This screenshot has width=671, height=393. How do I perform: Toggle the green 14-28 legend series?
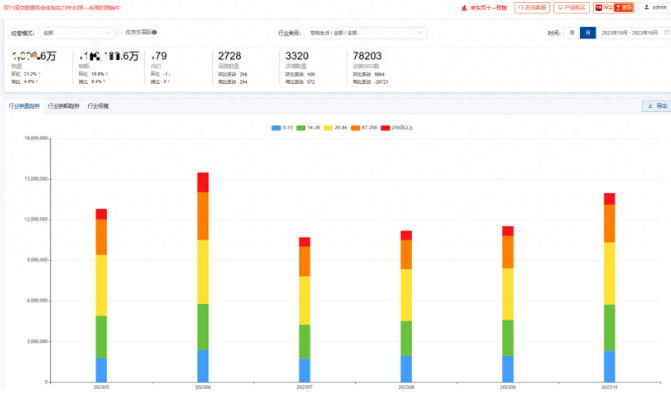(x=308, y=128)
